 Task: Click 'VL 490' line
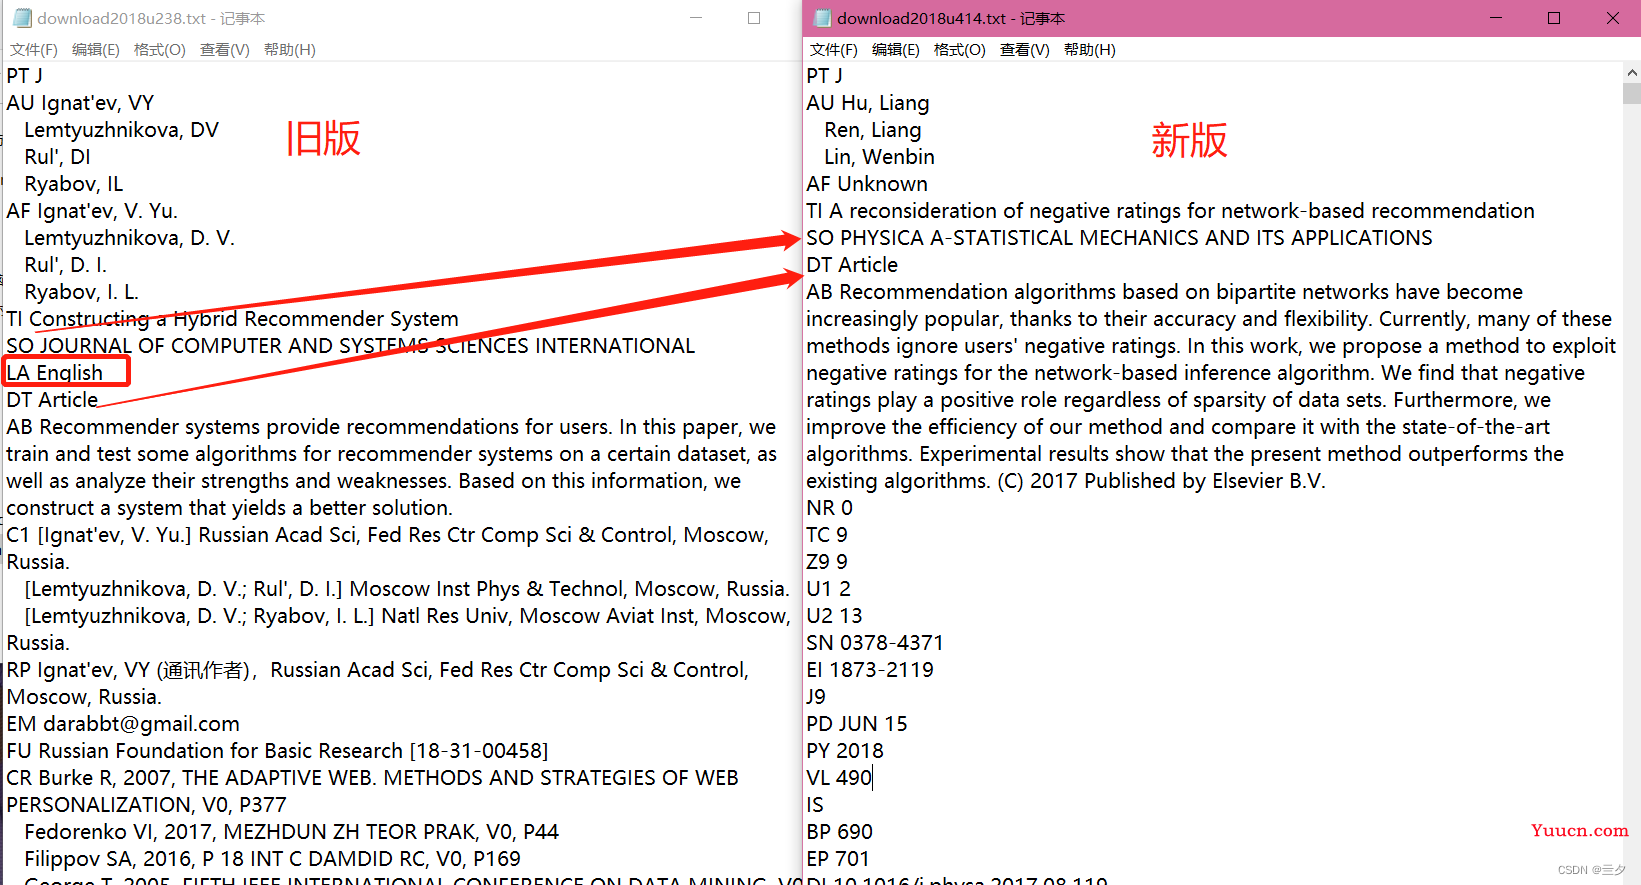click(839, 778)
